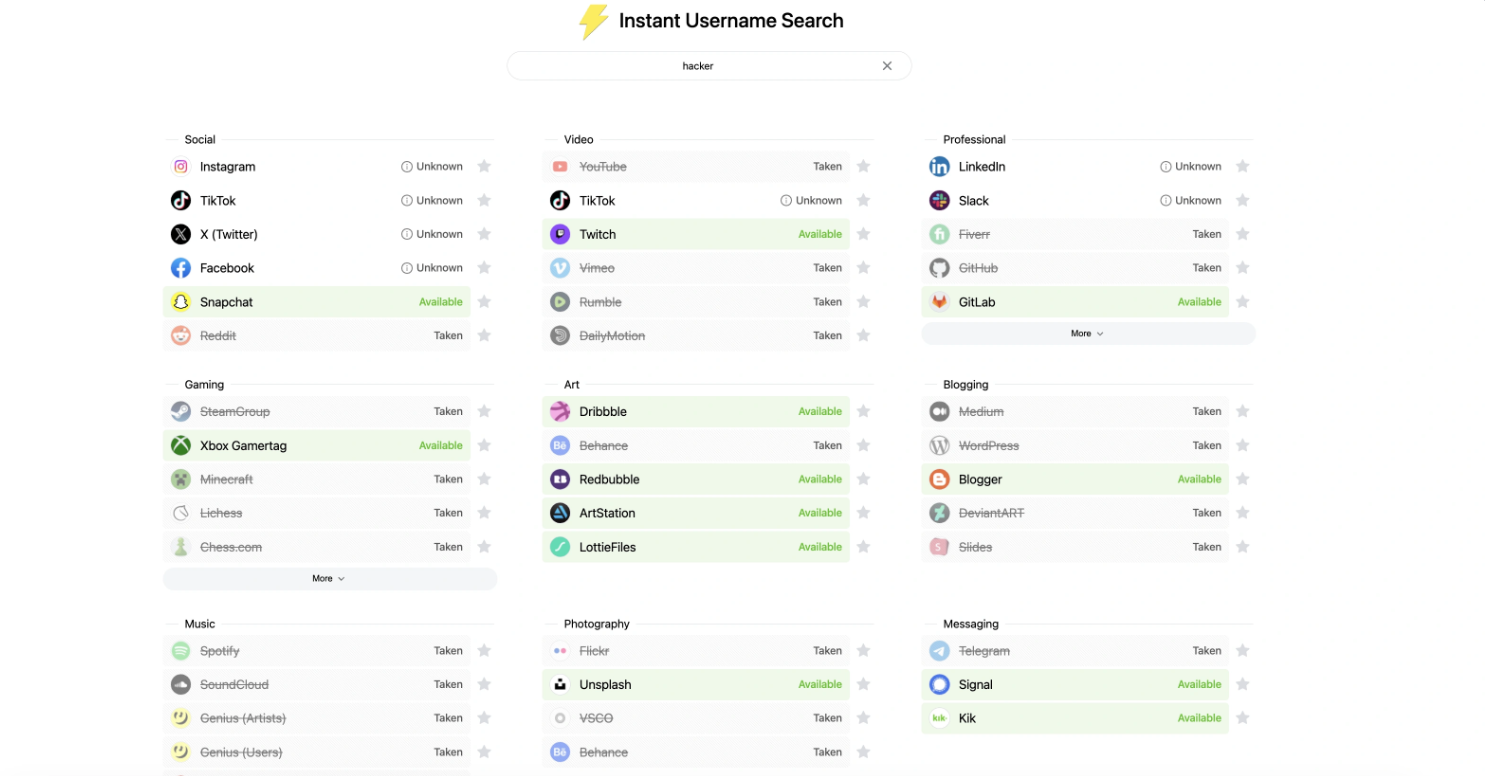The image size is (1485, 776).
Task: Click the lightning bolt site logo
Action: (x=594, y=21)
